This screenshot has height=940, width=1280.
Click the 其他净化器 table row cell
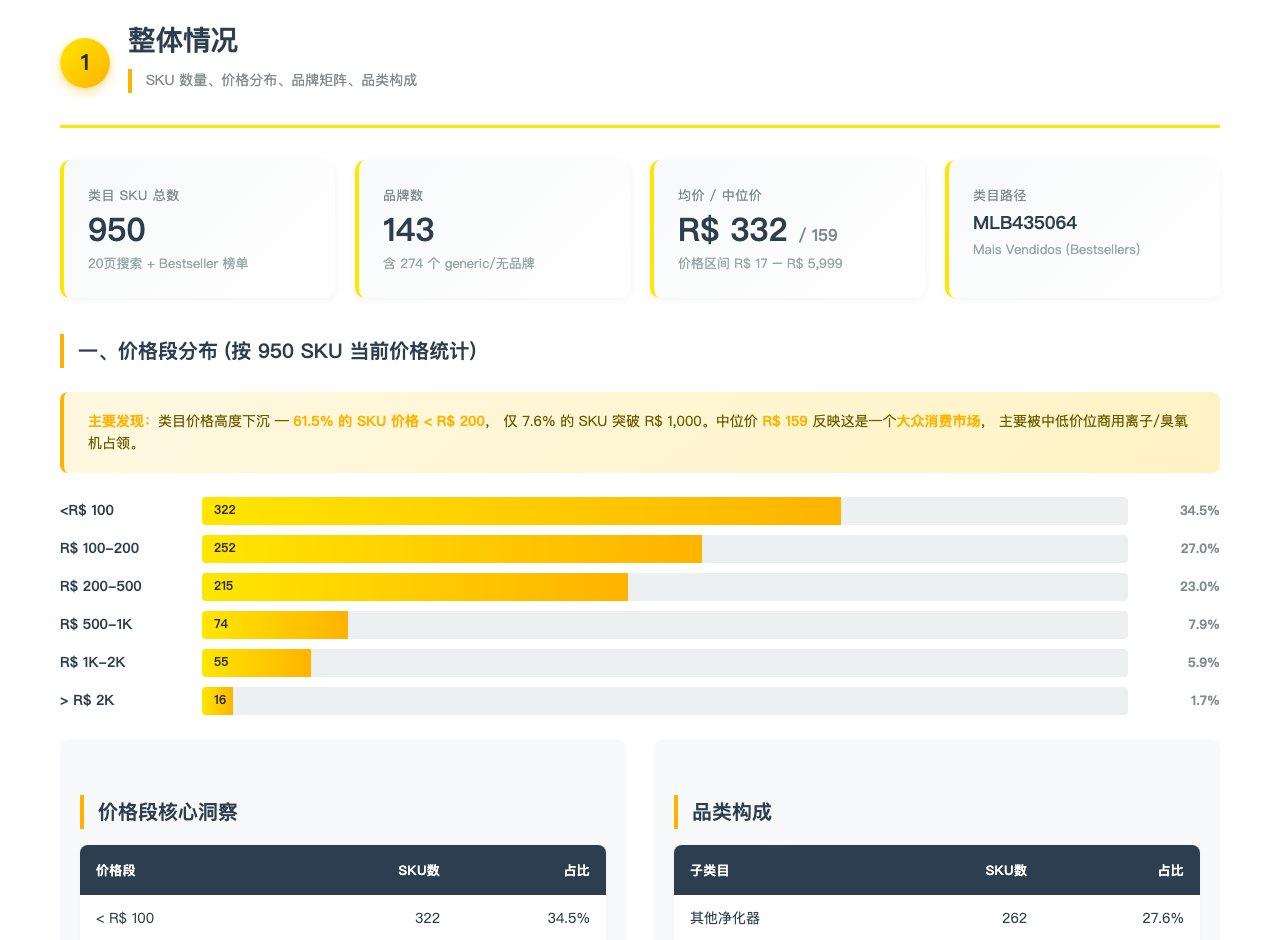pyautogui.click(x=725, y=918)
